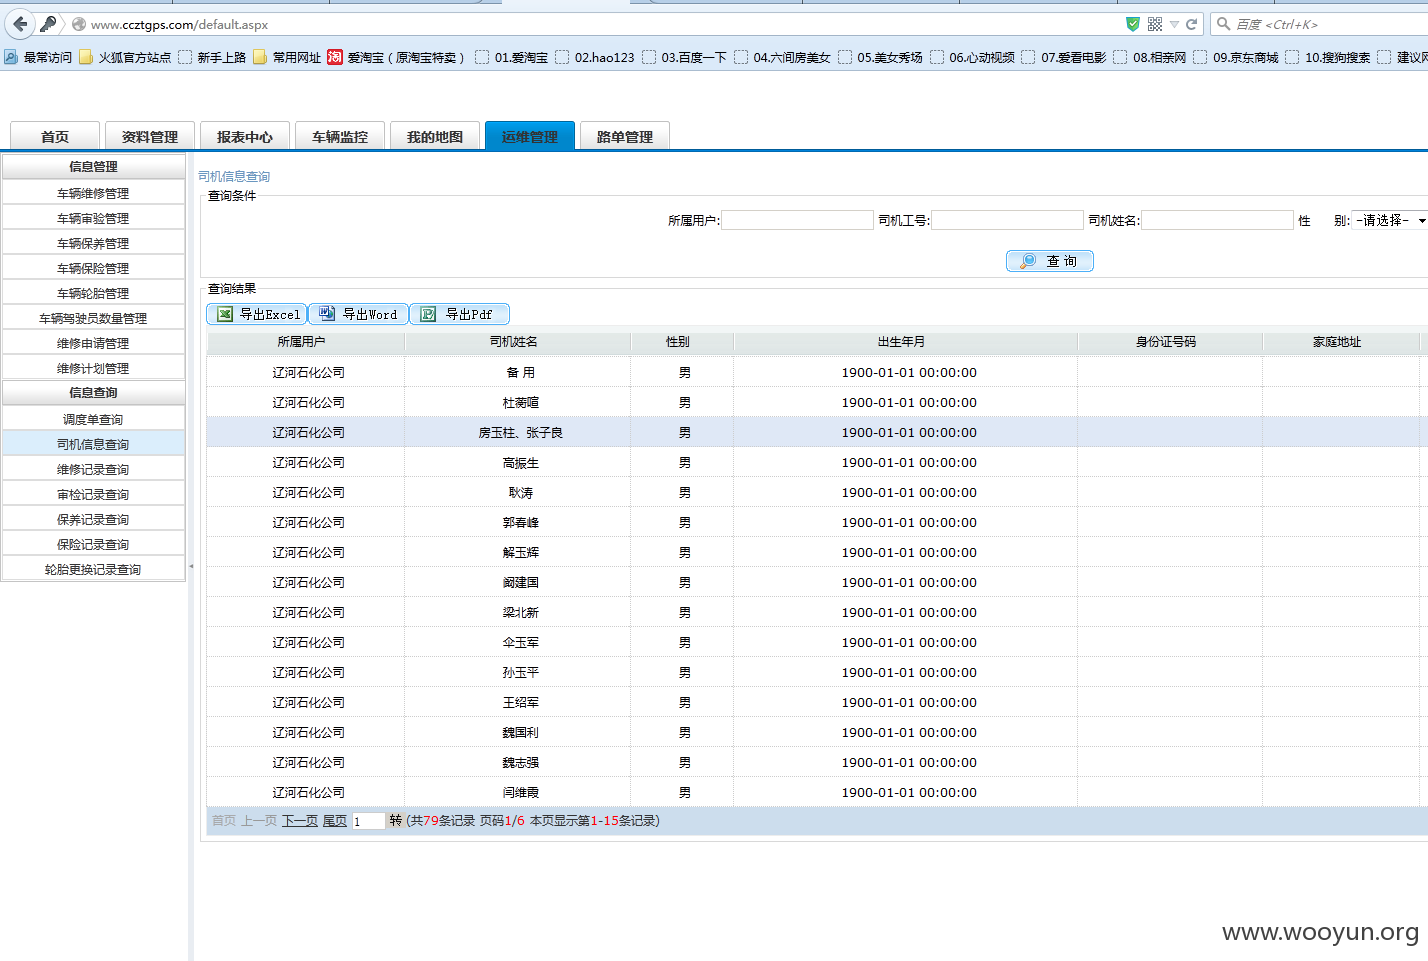The width and height of the screenshot is (1428, 961).
Task: Open 维修申请管理 in sidebar
Action: (x=93, y=343)
